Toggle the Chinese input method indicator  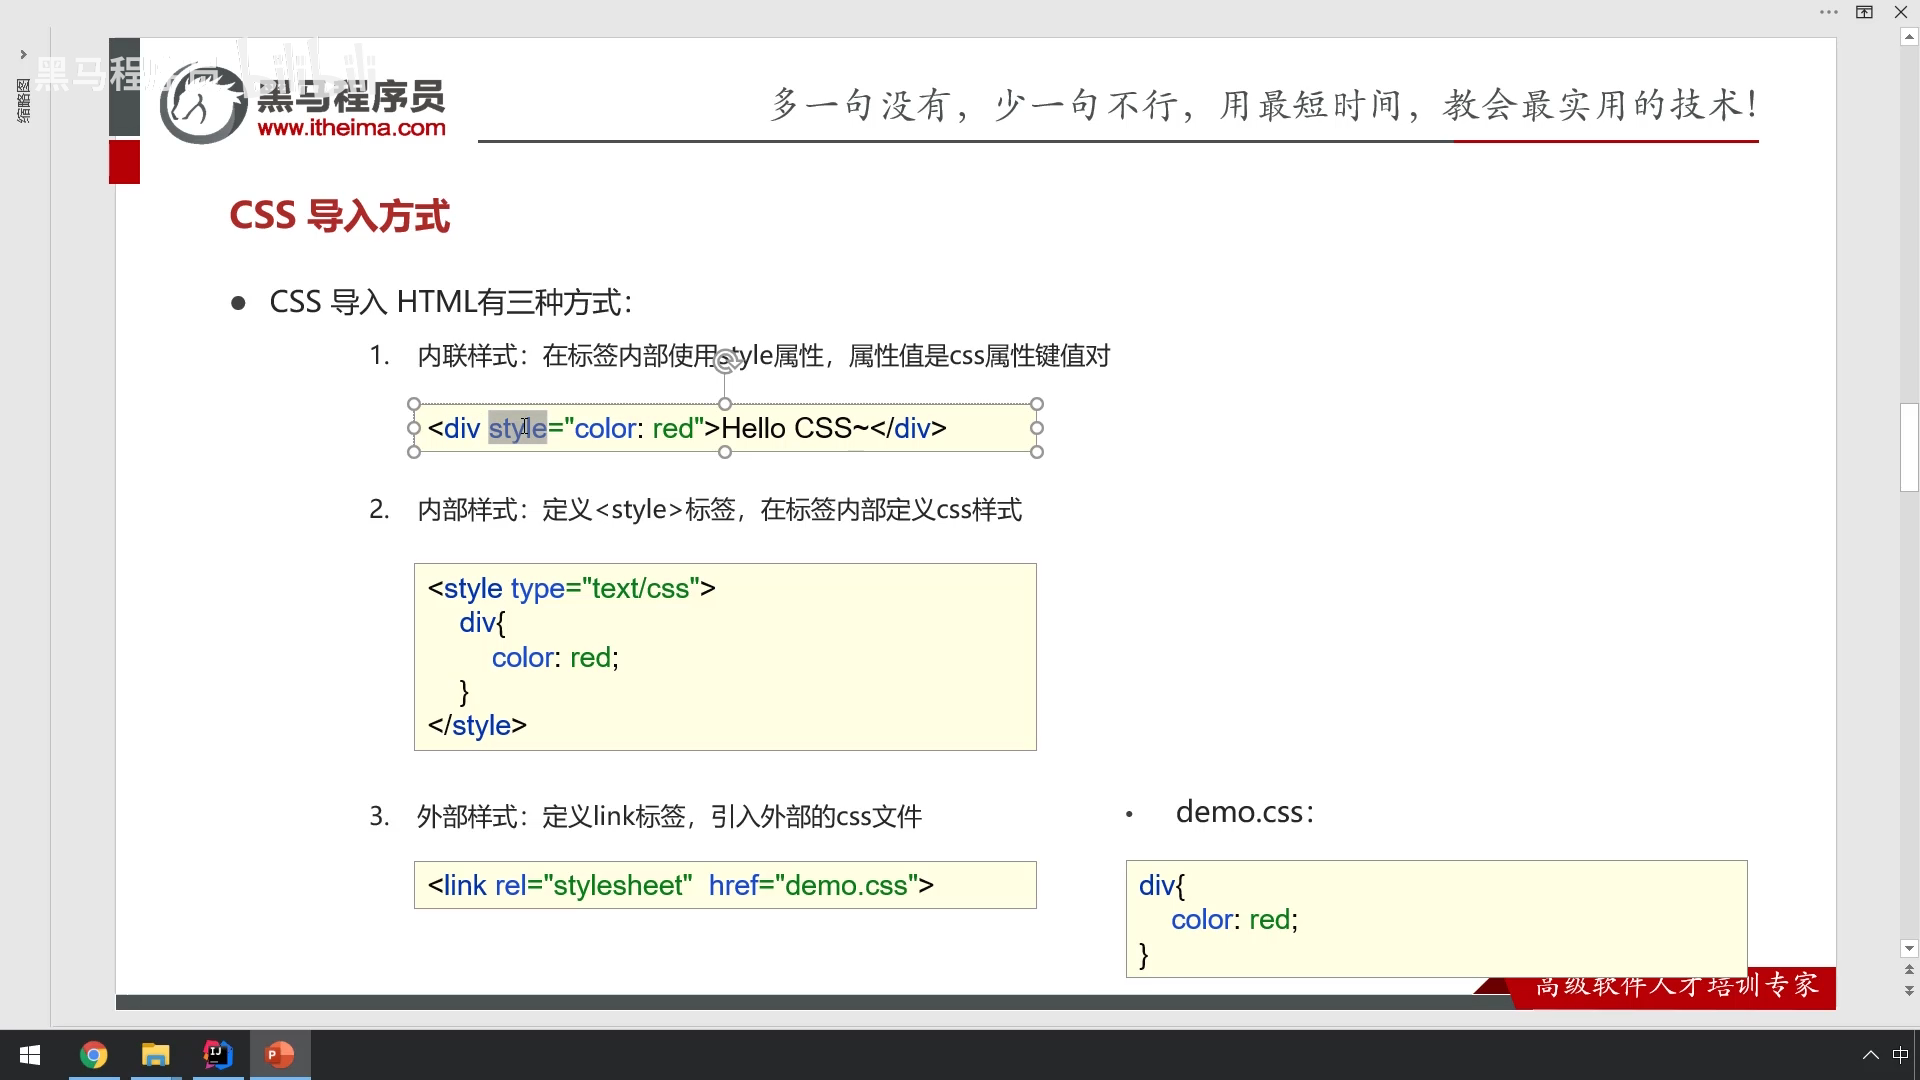pyautogui.click(x=1900, y=1055)
